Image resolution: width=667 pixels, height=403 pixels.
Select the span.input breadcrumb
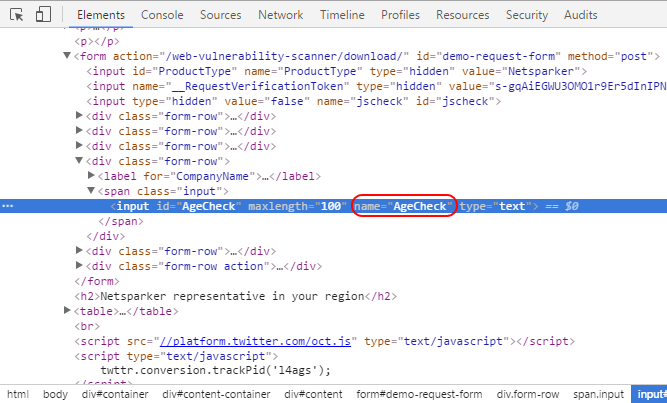pos(599,394)
